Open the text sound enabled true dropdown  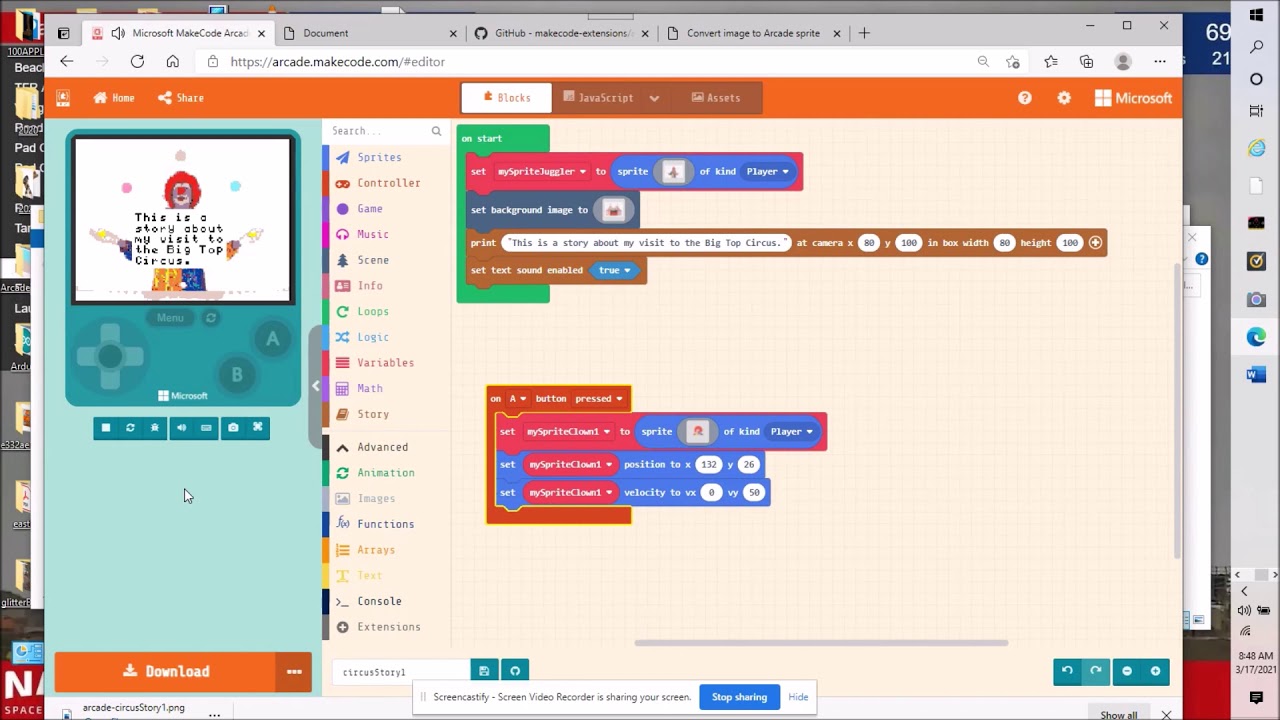pyautogui.click(x=615, y=270)
